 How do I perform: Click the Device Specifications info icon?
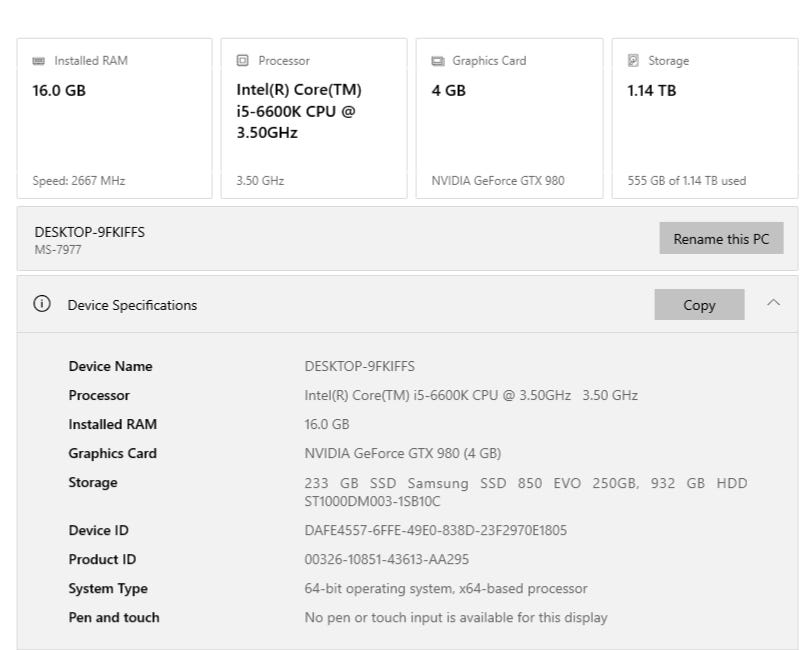(42, 305)
